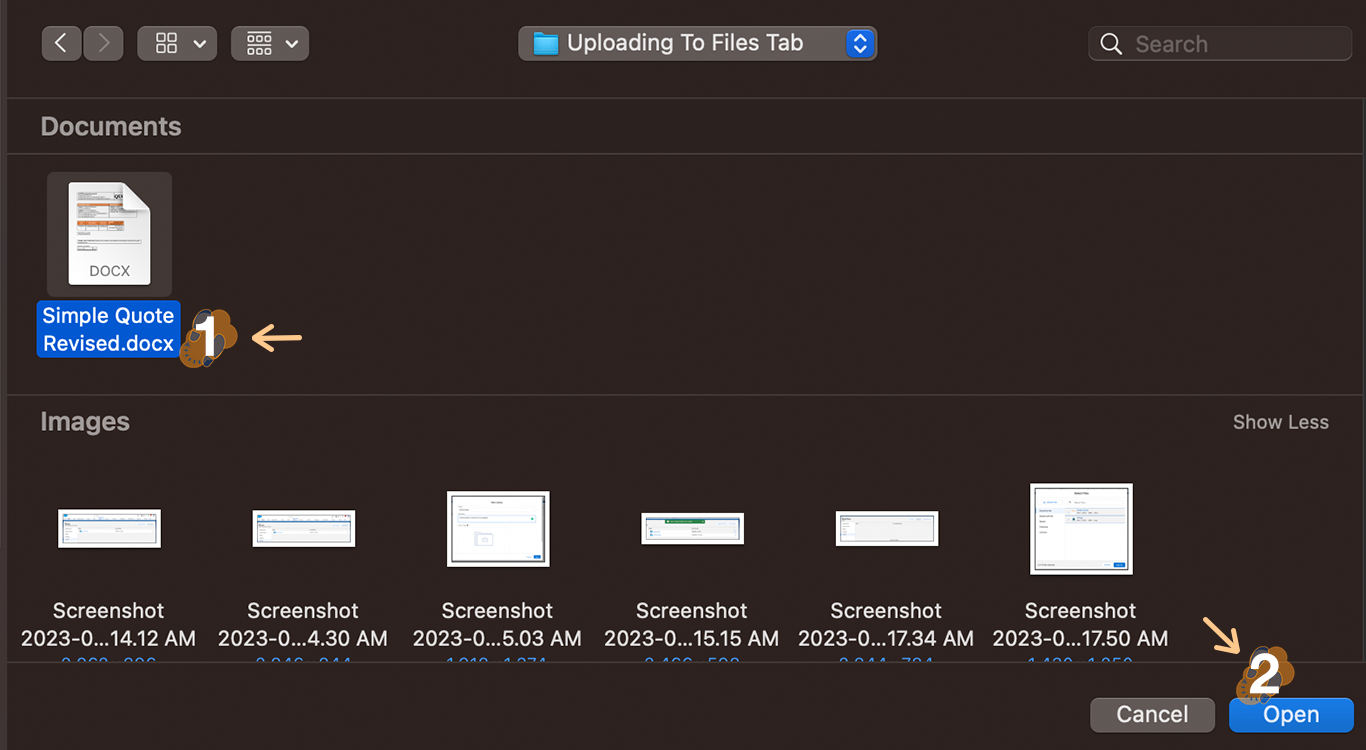
Task: Click the blue up-down arrows on folder popup
Action: [x=860, y=43]
